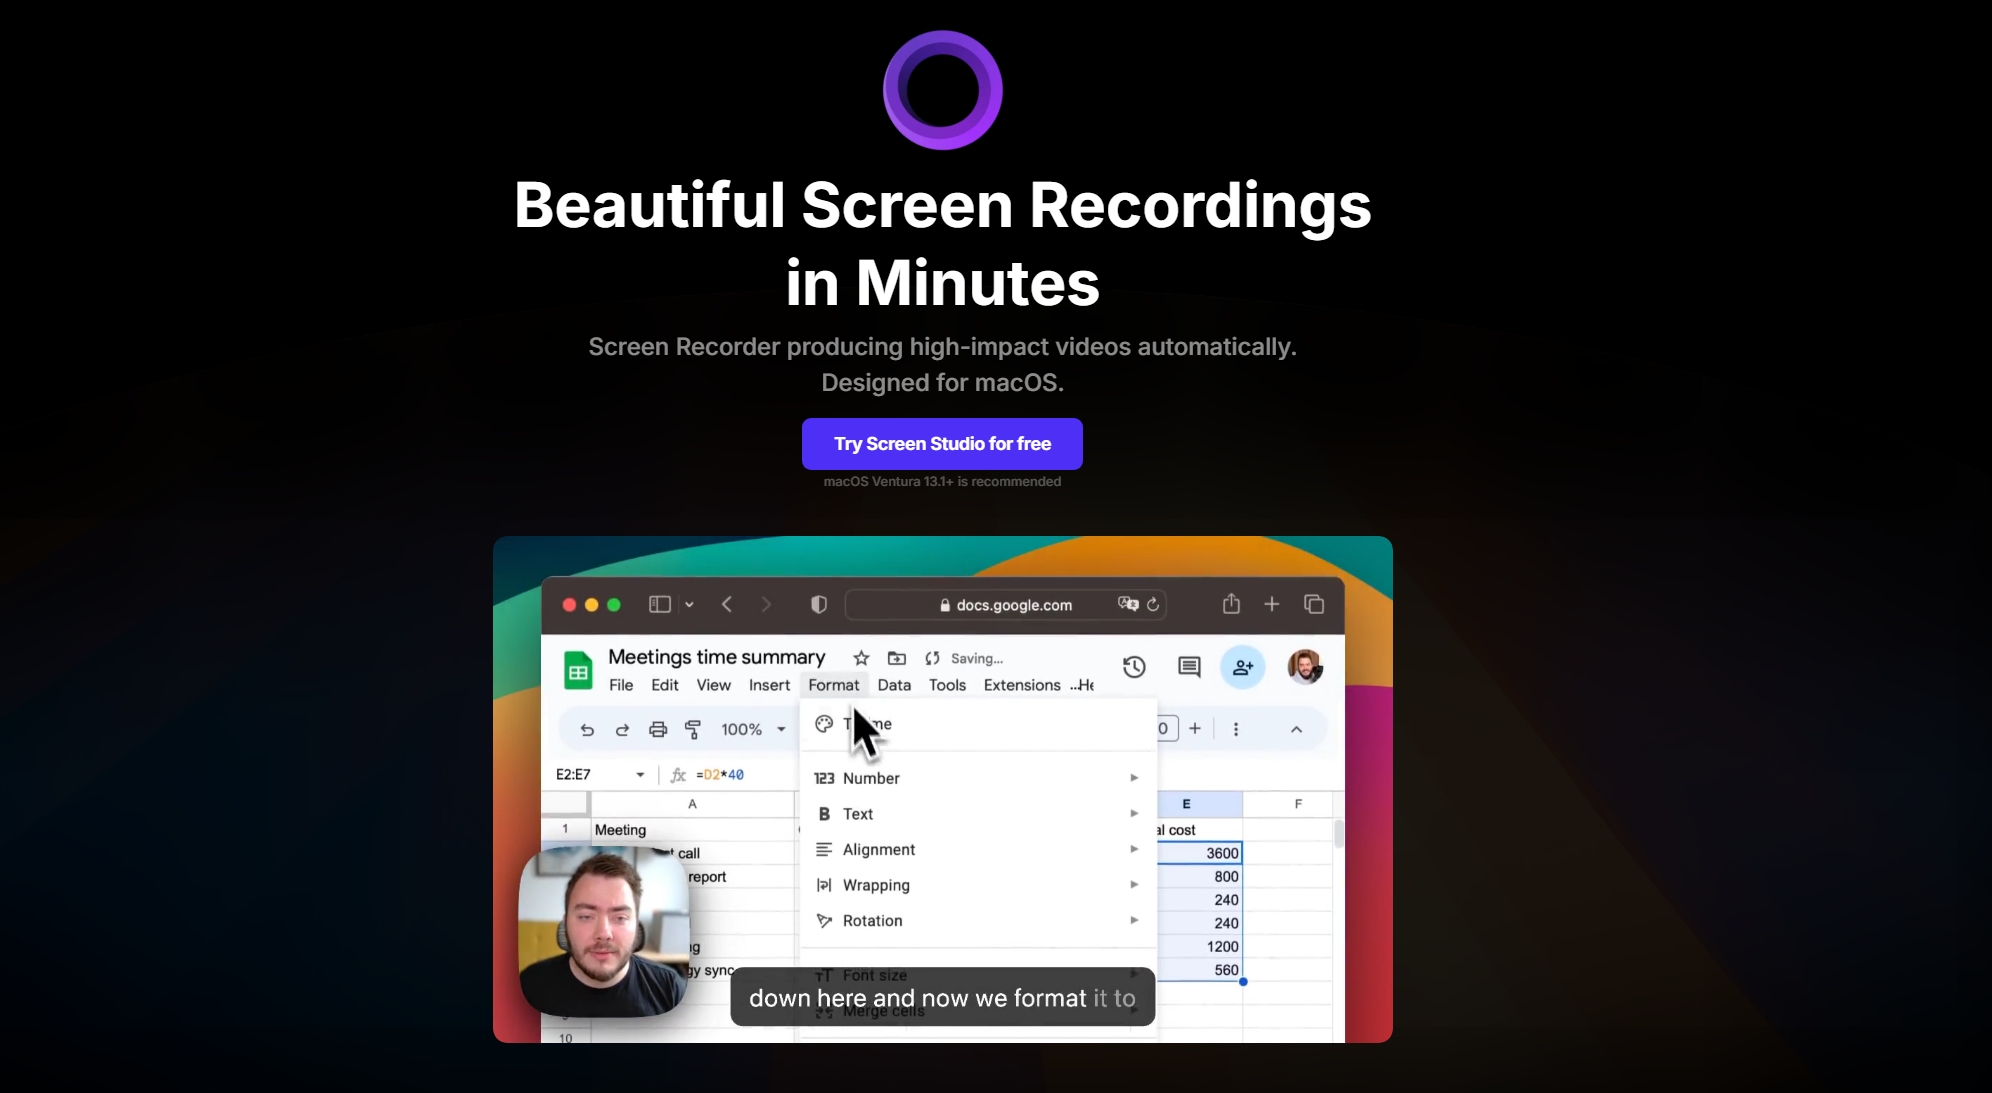Reload the page with the refresh icon
The height and width of the screenshot is (1093, 1992).
tap(1153, 604)
